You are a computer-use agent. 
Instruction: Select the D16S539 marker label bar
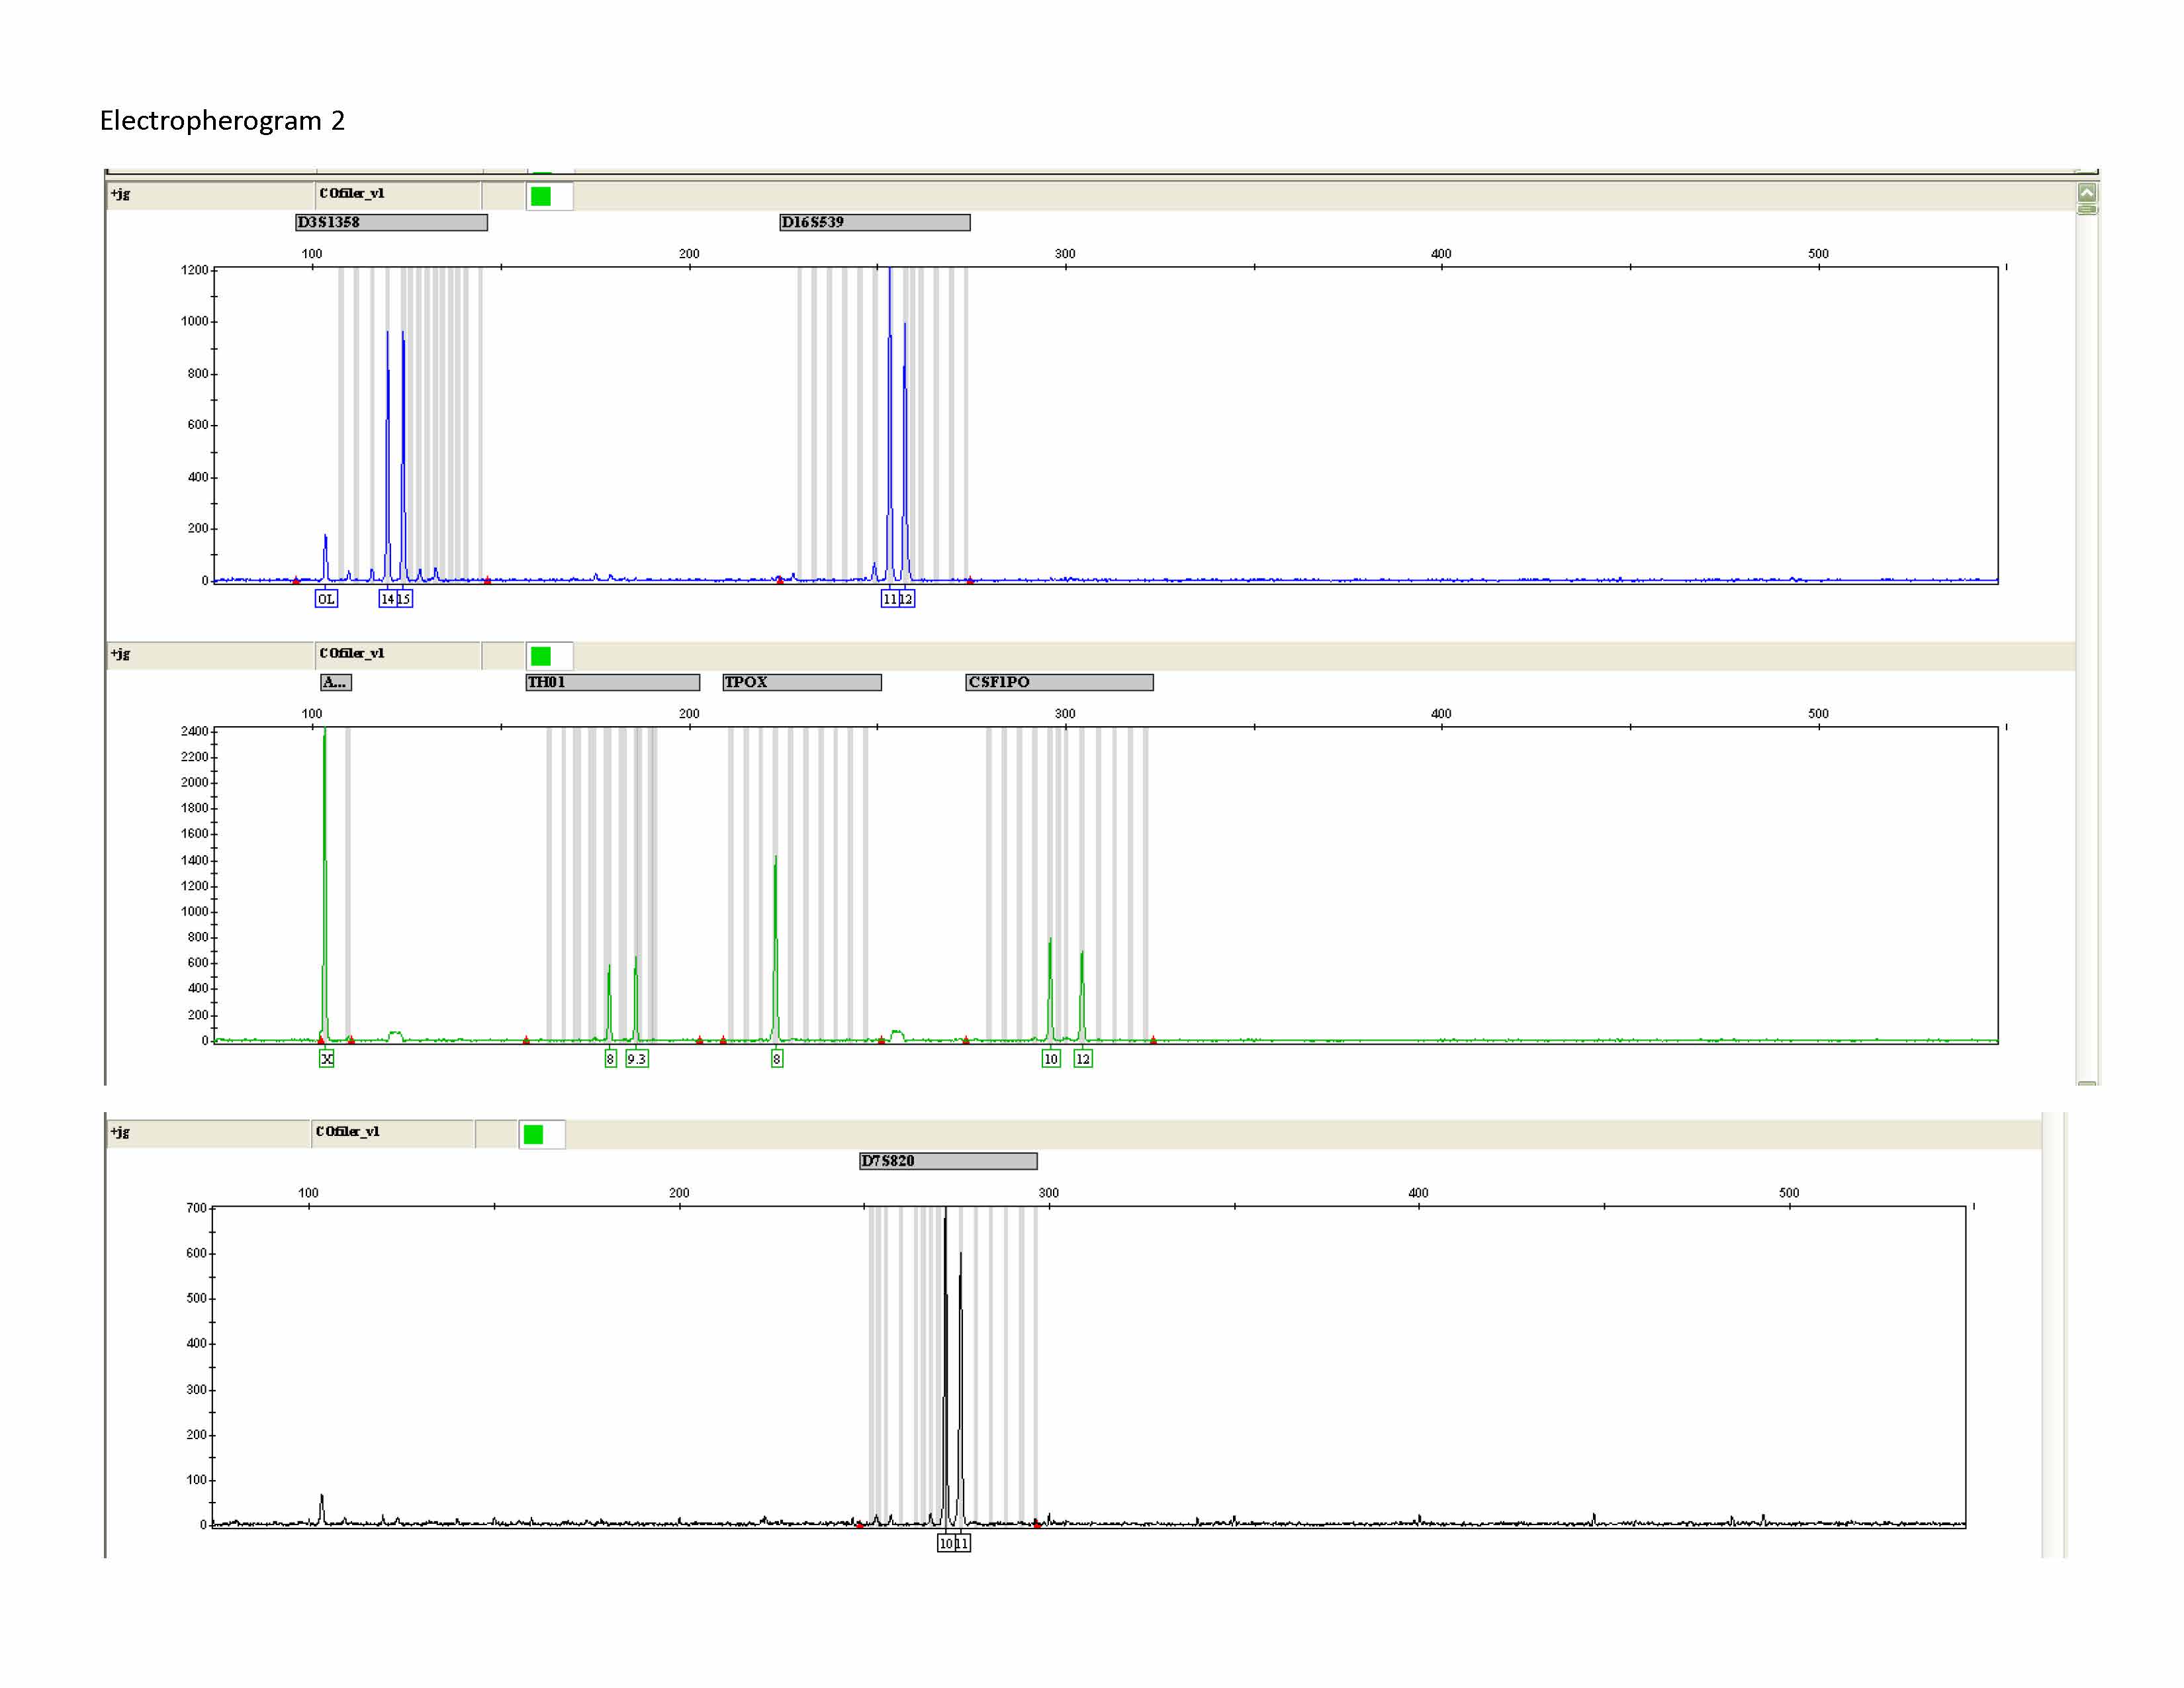[874, 222]
